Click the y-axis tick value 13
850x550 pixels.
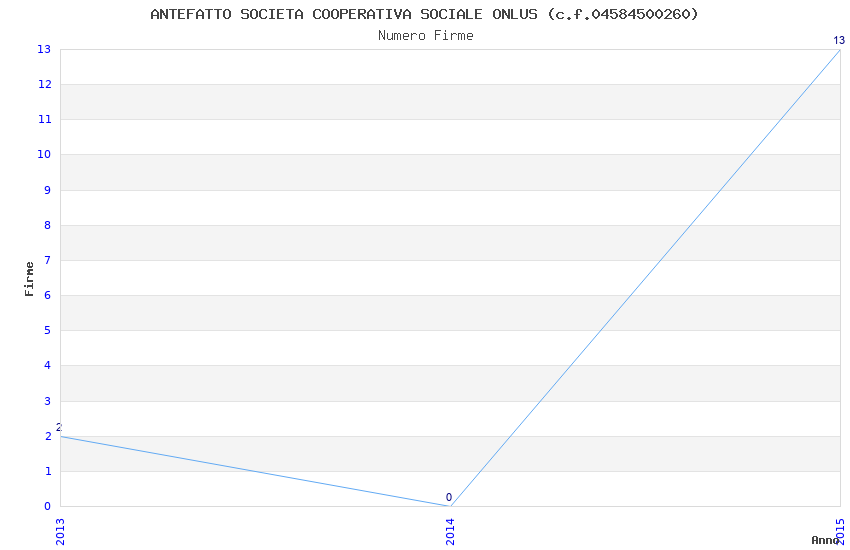[x=44, y=49]
